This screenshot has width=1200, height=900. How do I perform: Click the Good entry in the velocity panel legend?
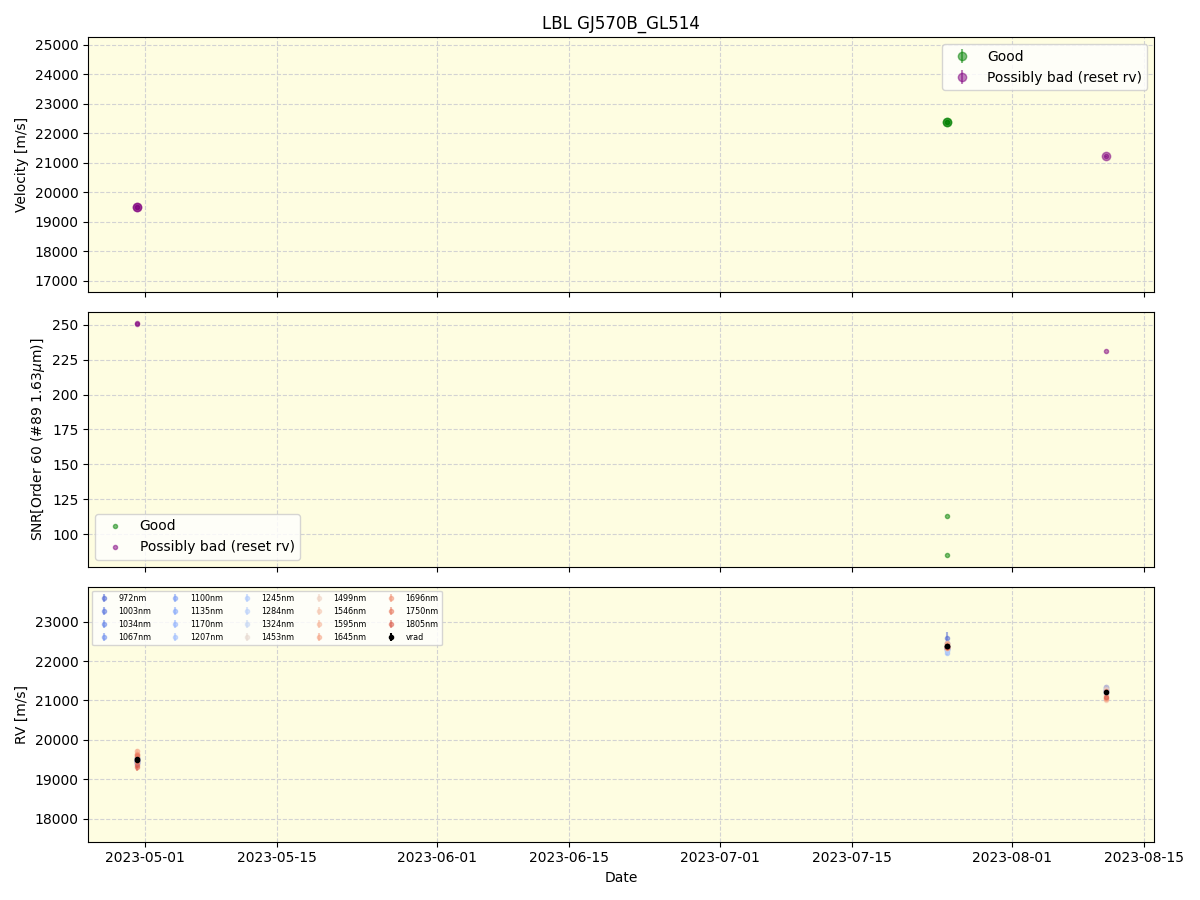pos(1005,56)
